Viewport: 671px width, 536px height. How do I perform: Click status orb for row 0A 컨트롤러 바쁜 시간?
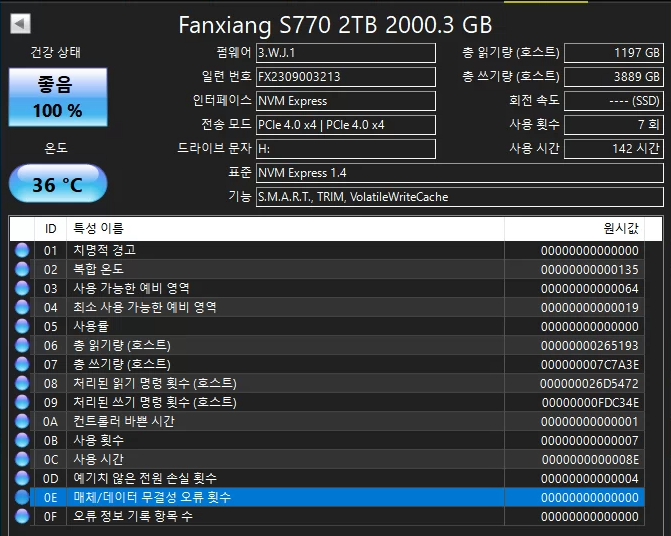(x=22, y=421)
